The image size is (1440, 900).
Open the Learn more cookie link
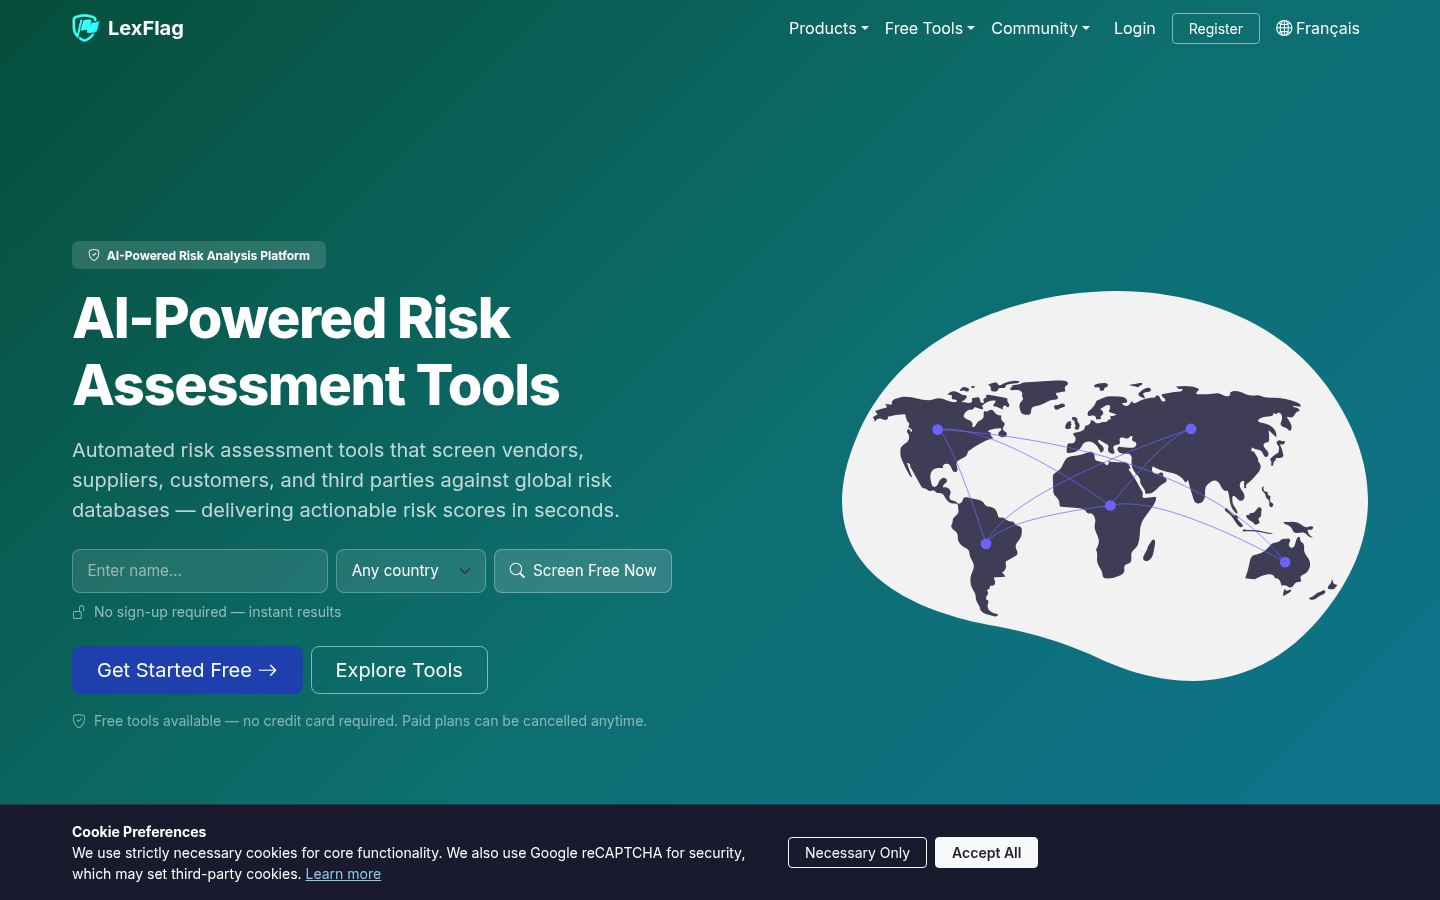click(x=343, y=874)
